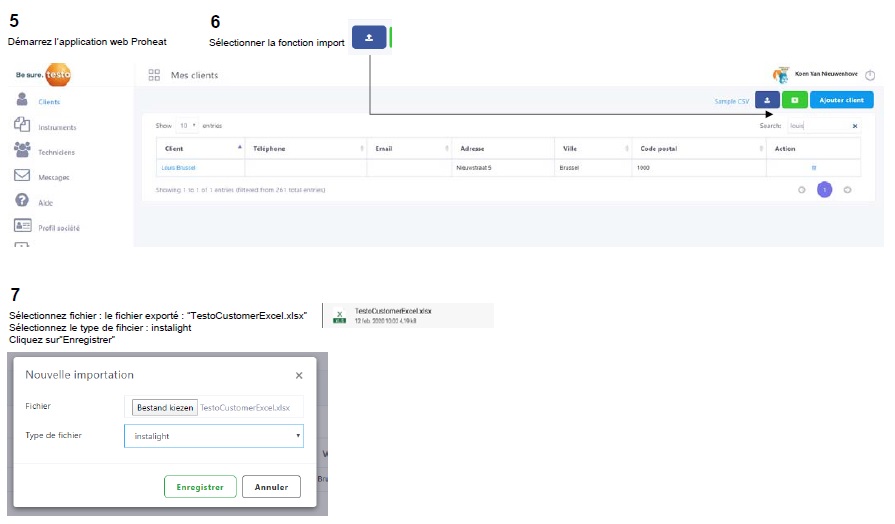Close the Nouvelle importation dialog with the x
Screen dimensions: 895x524
point(299,376)
